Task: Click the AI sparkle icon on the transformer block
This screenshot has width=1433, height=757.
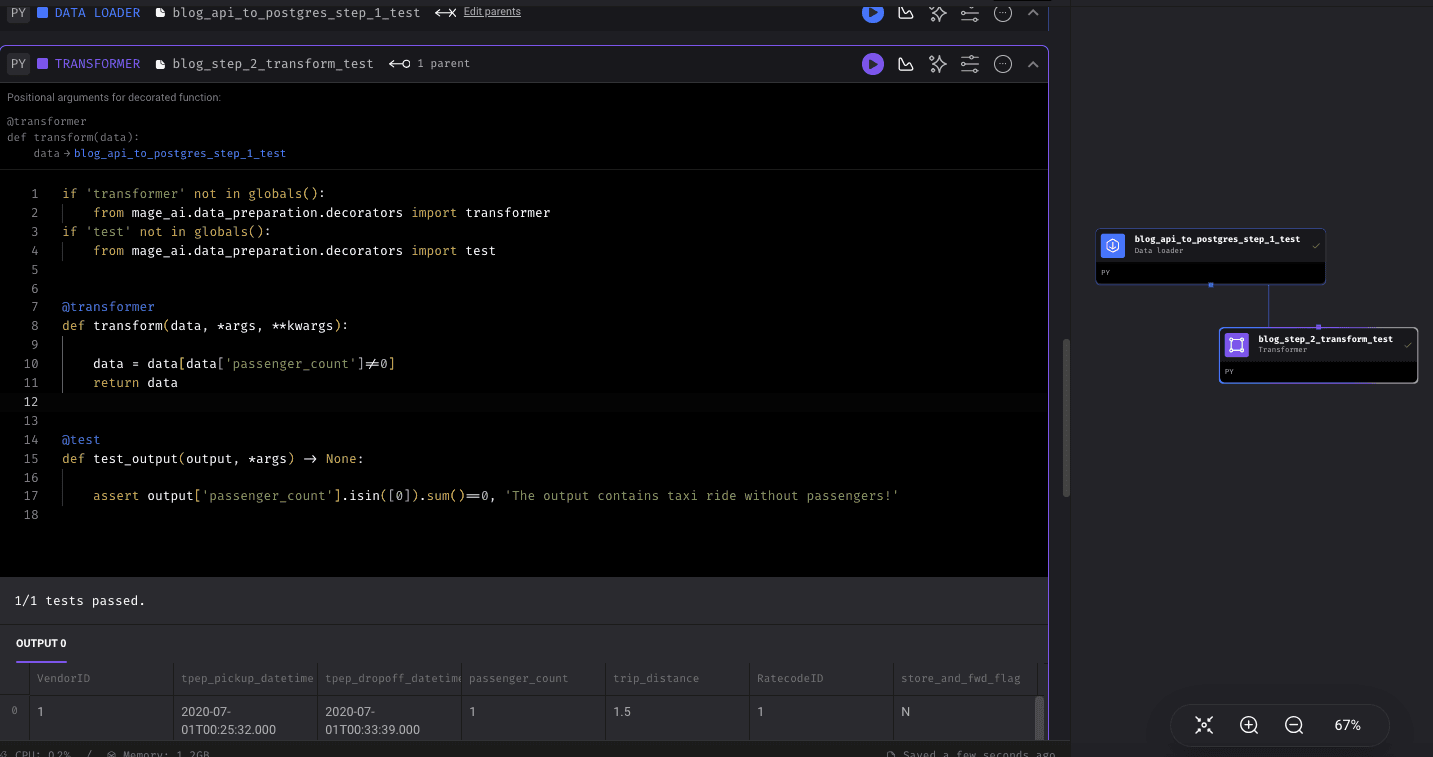Action: (937, 64)
